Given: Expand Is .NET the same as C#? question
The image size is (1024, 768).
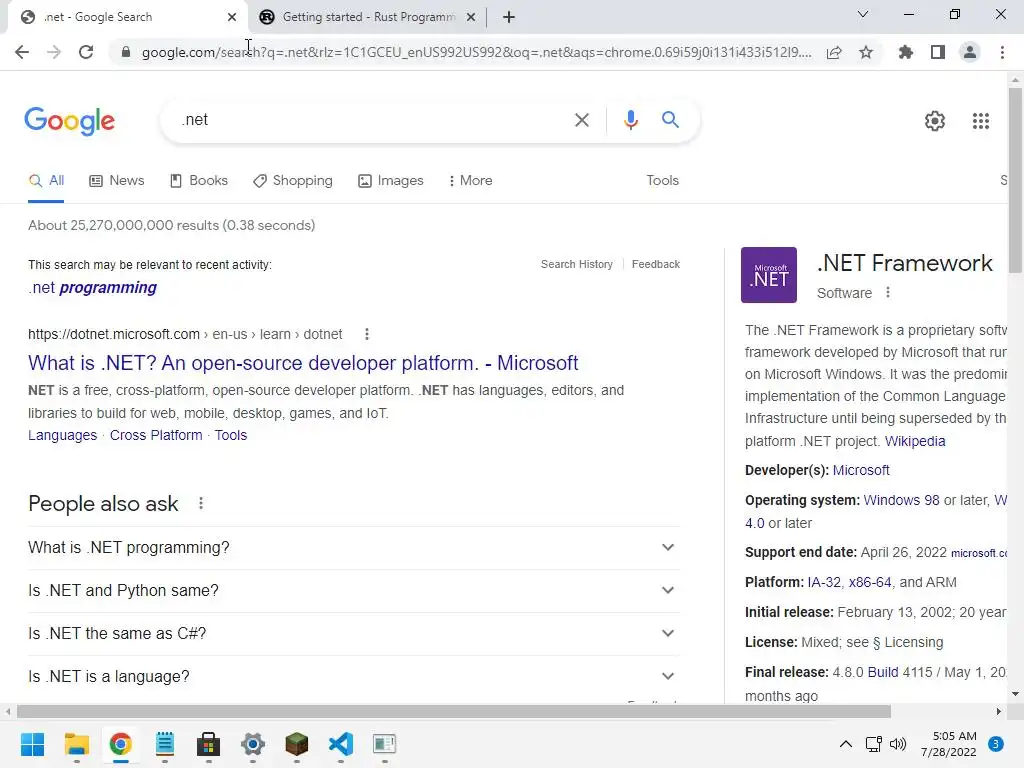Looking at the screenshot, I should [x=353, y=634].
